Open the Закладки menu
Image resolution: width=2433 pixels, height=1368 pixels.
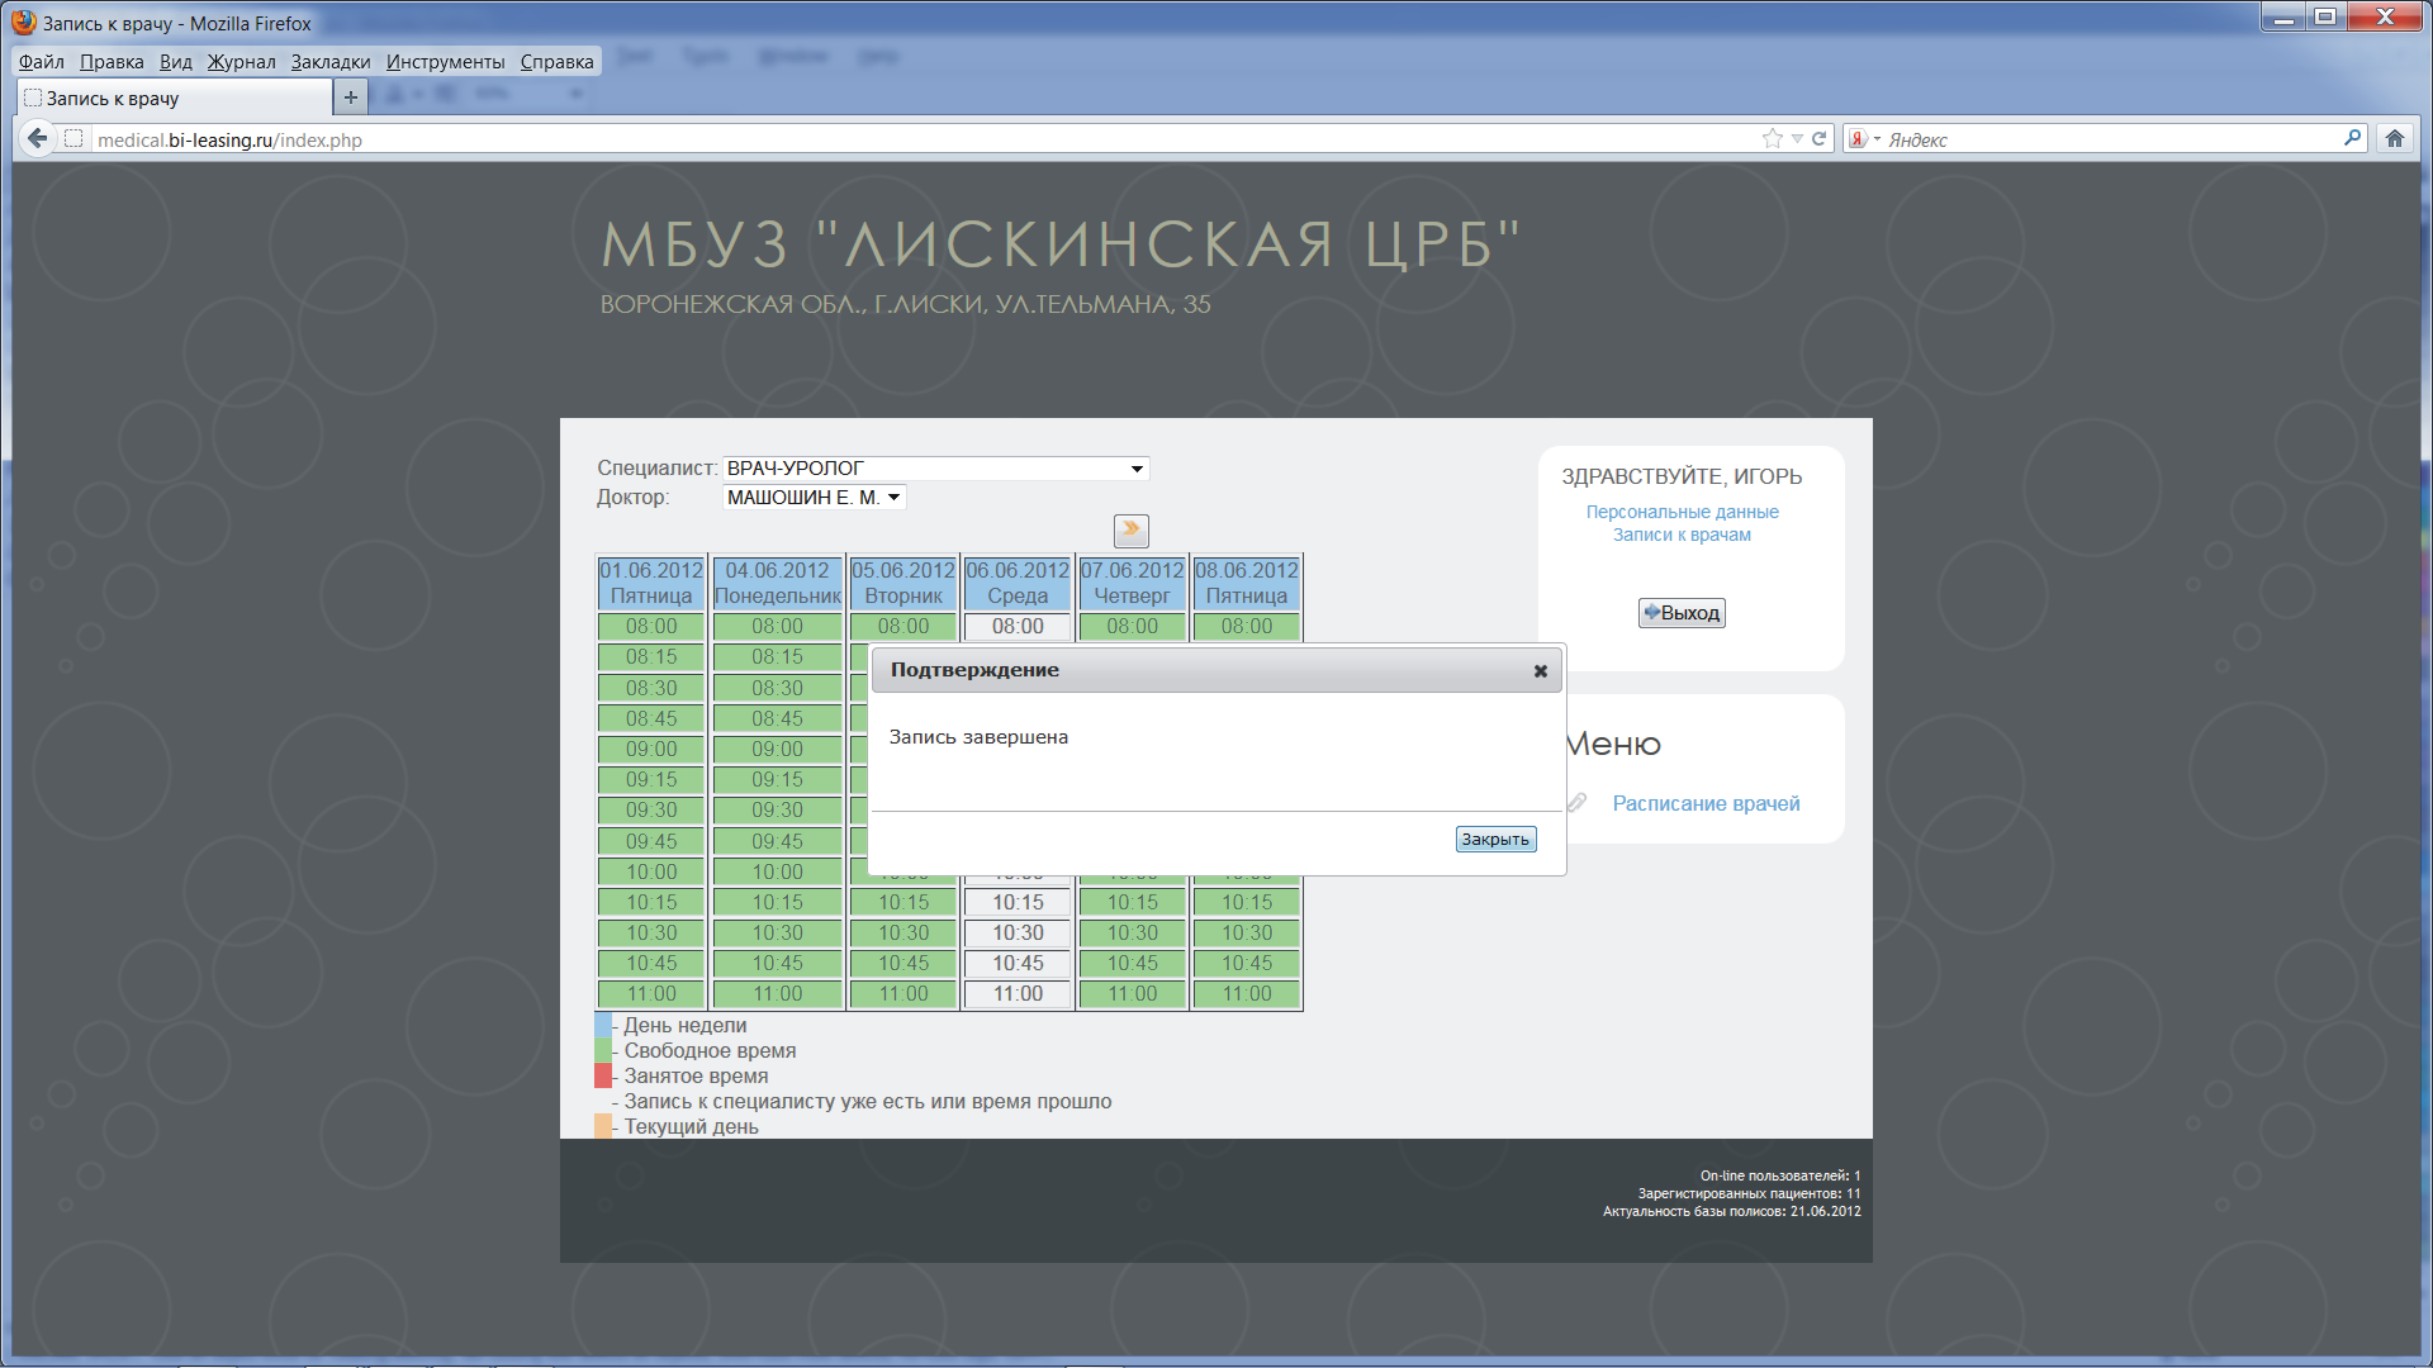(x=330, y=61)
